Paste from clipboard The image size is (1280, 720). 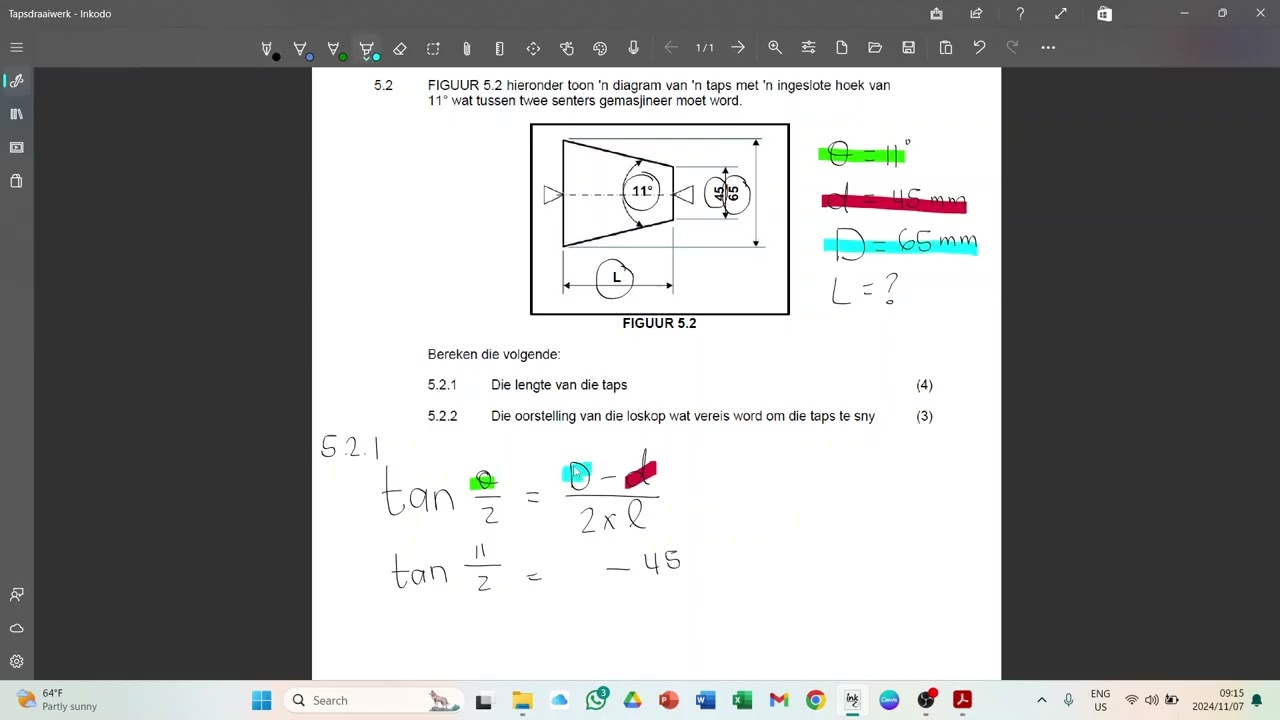[946, 48]
